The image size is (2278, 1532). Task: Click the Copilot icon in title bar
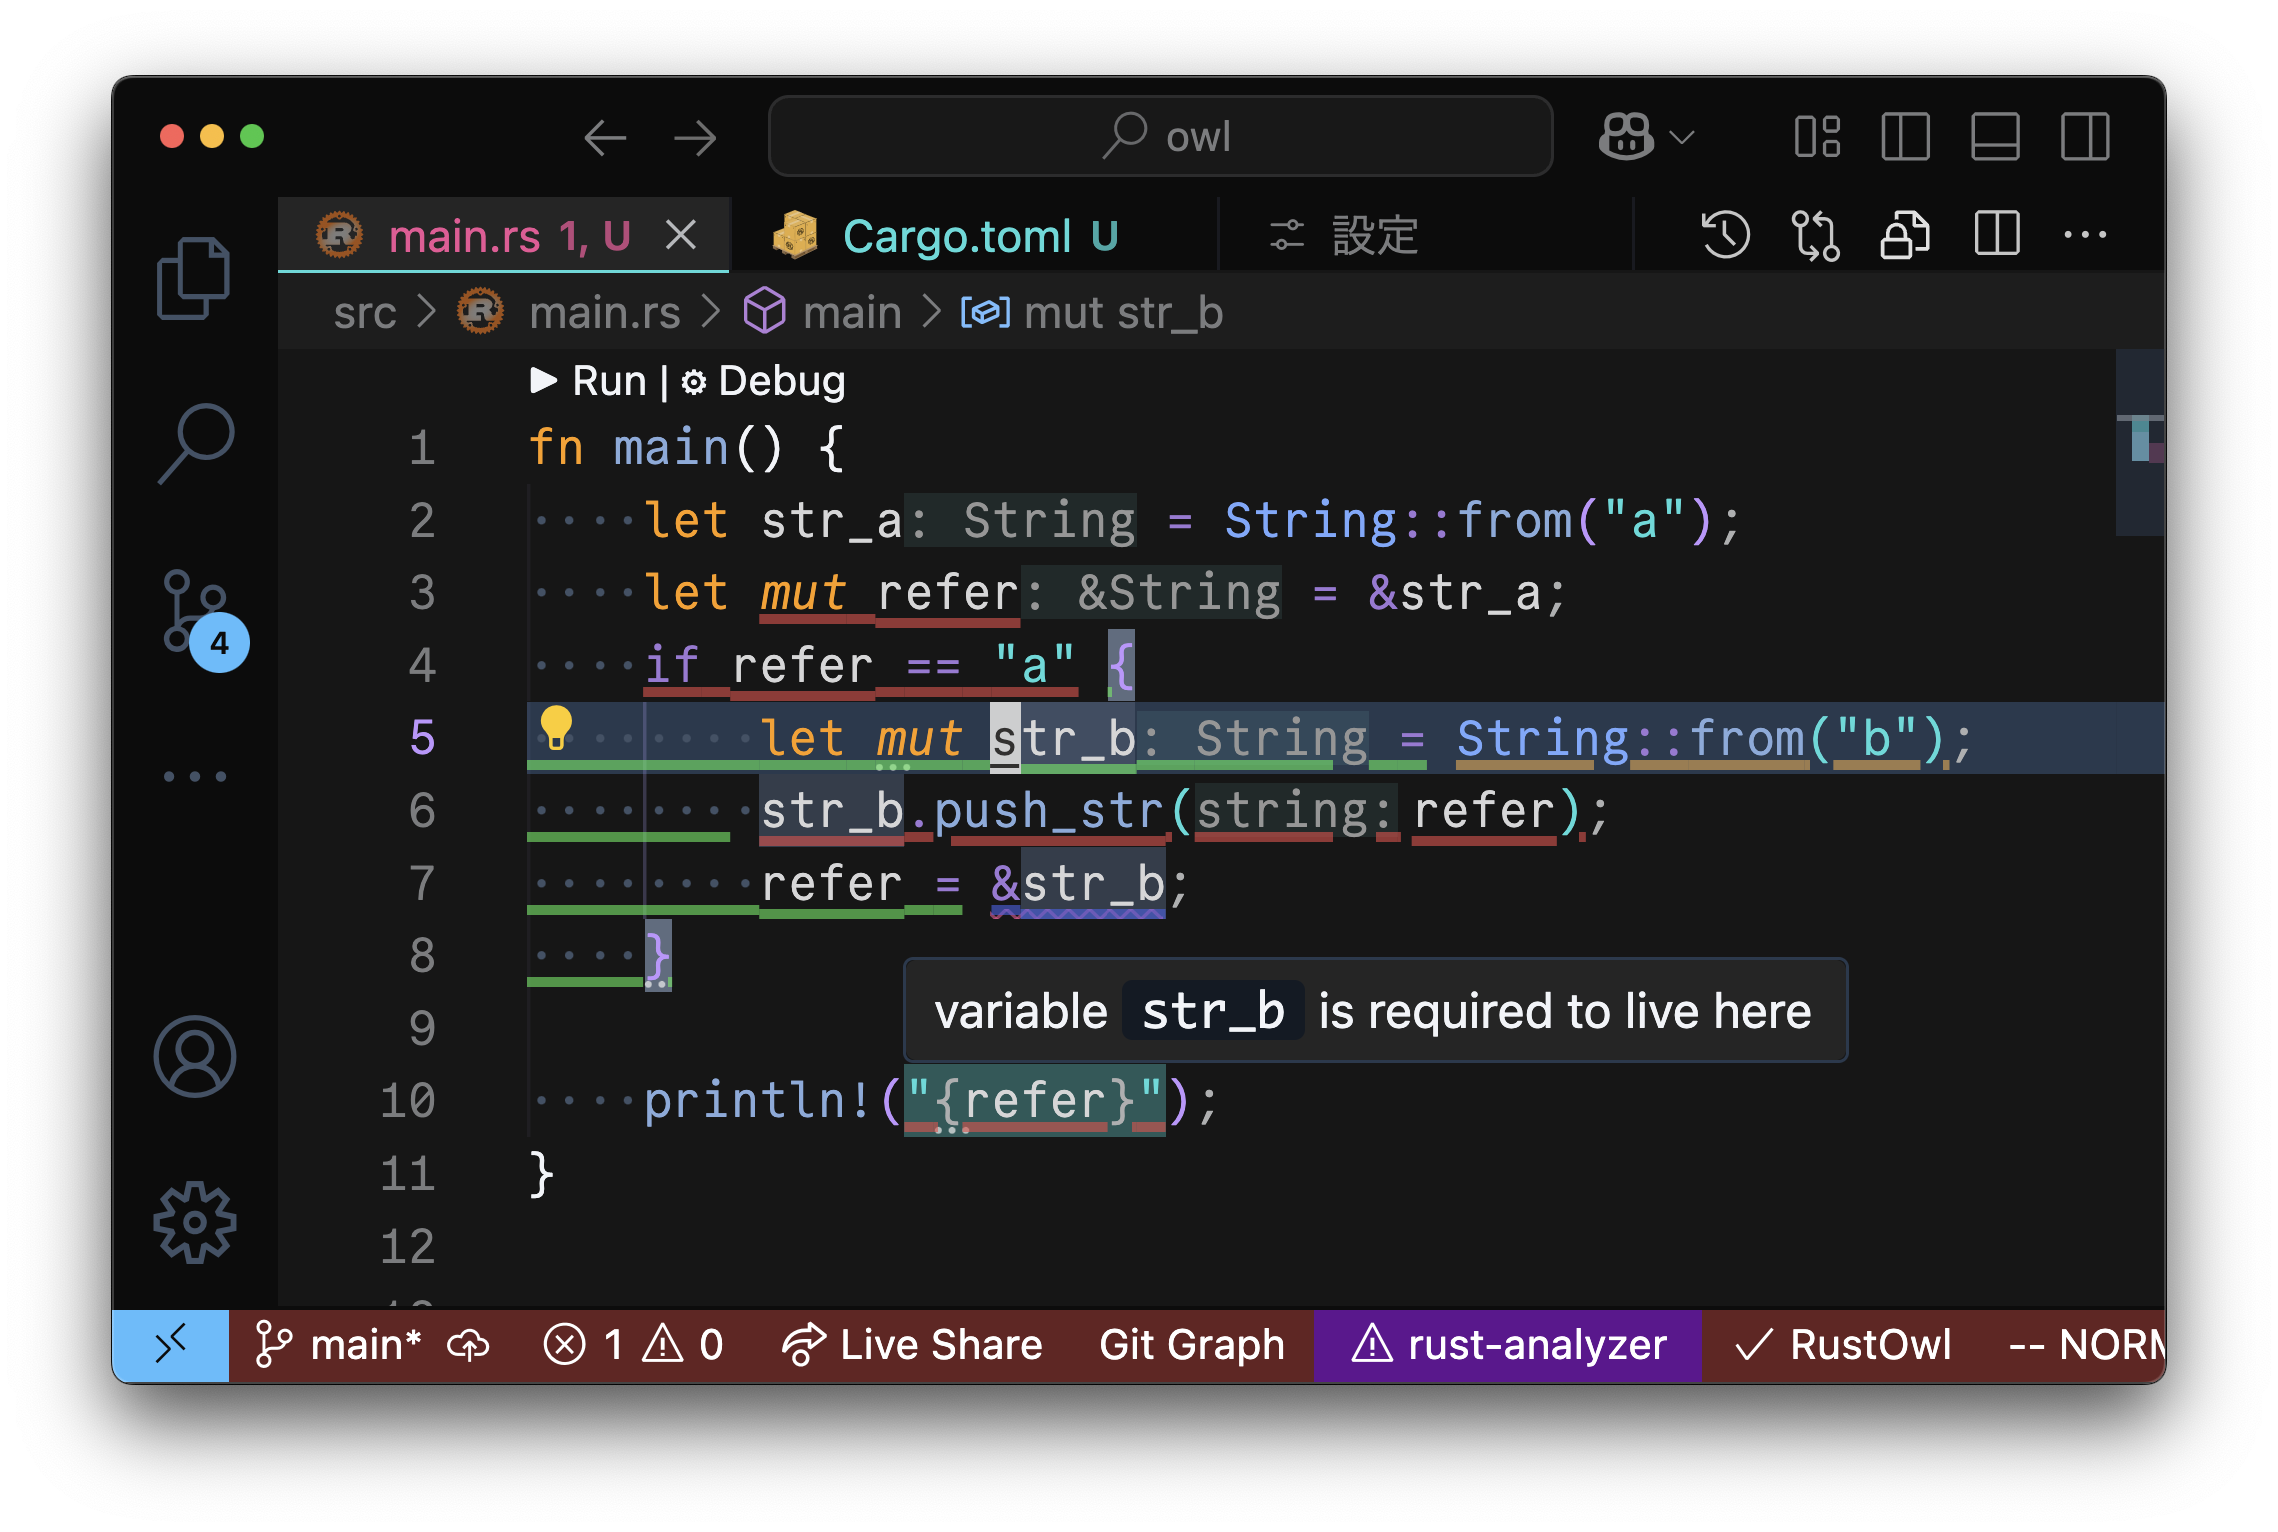pyautogui.click(x=1626, y=137)
